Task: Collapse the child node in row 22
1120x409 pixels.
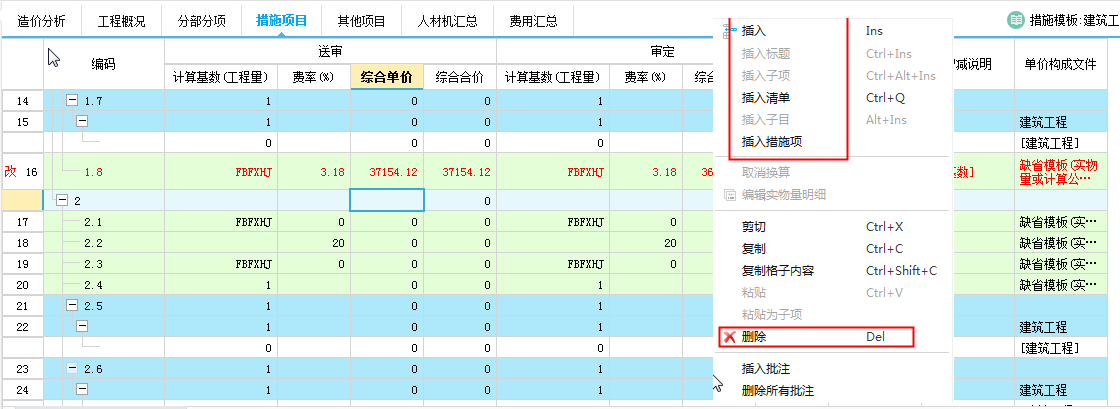Action: coord(83,326)
